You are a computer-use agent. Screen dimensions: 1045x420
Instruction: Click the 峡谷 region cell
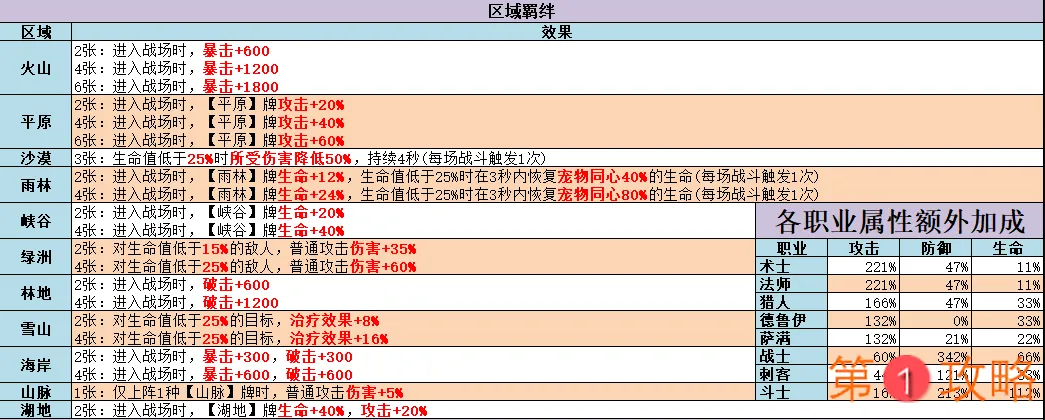point(36,221)
